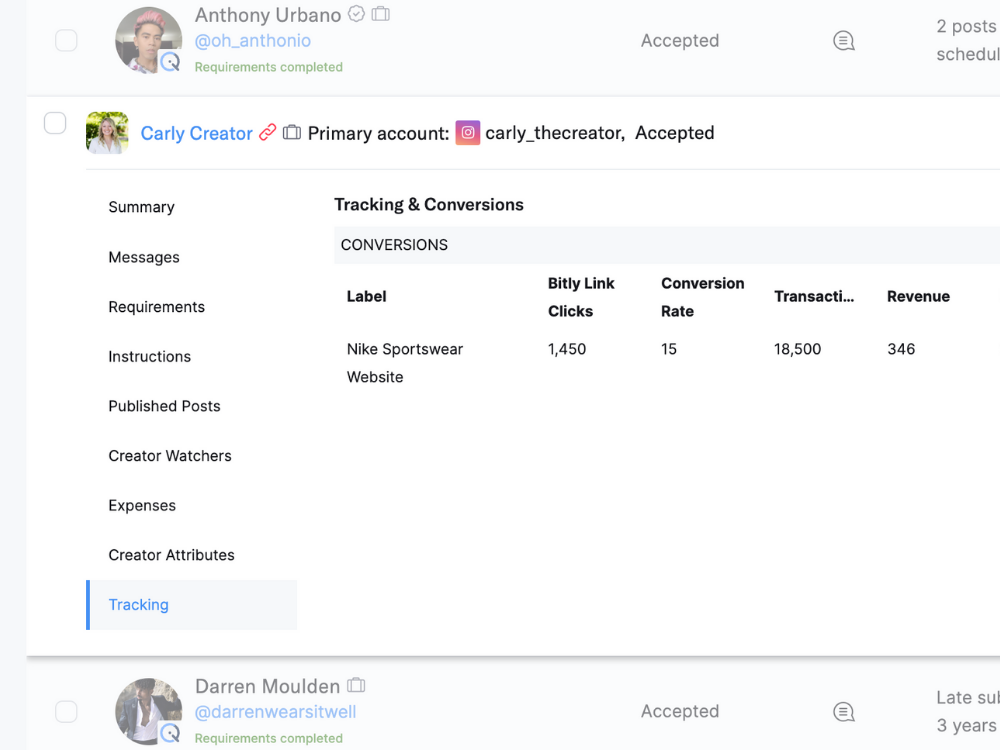
Task: Click the red link icon beside Carly Creator
Action: pos(268,132)
